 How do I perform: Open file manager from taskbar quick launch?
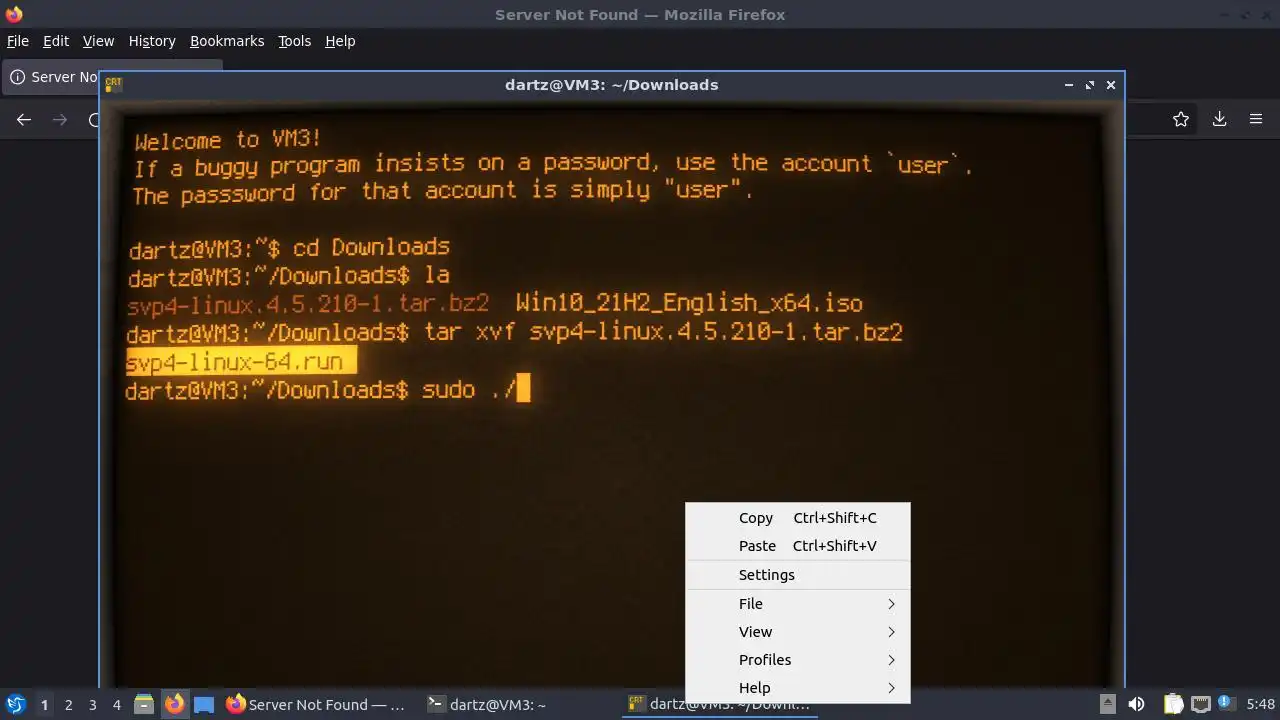point(144,705)
